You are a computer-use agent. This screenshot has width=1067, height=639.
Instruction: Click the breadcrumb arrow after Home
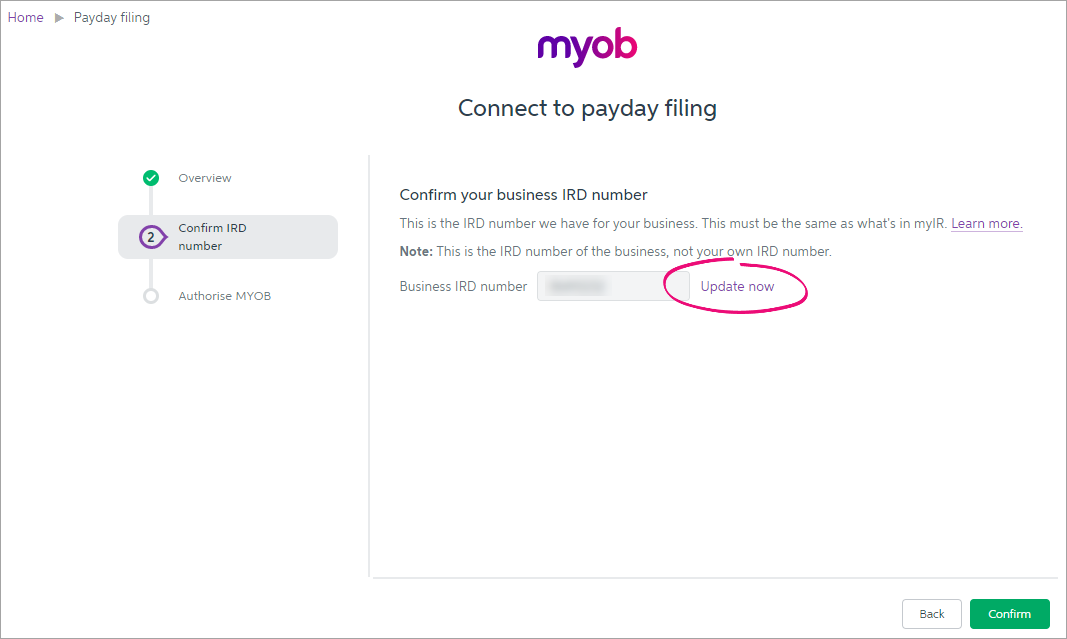point(59,18)
